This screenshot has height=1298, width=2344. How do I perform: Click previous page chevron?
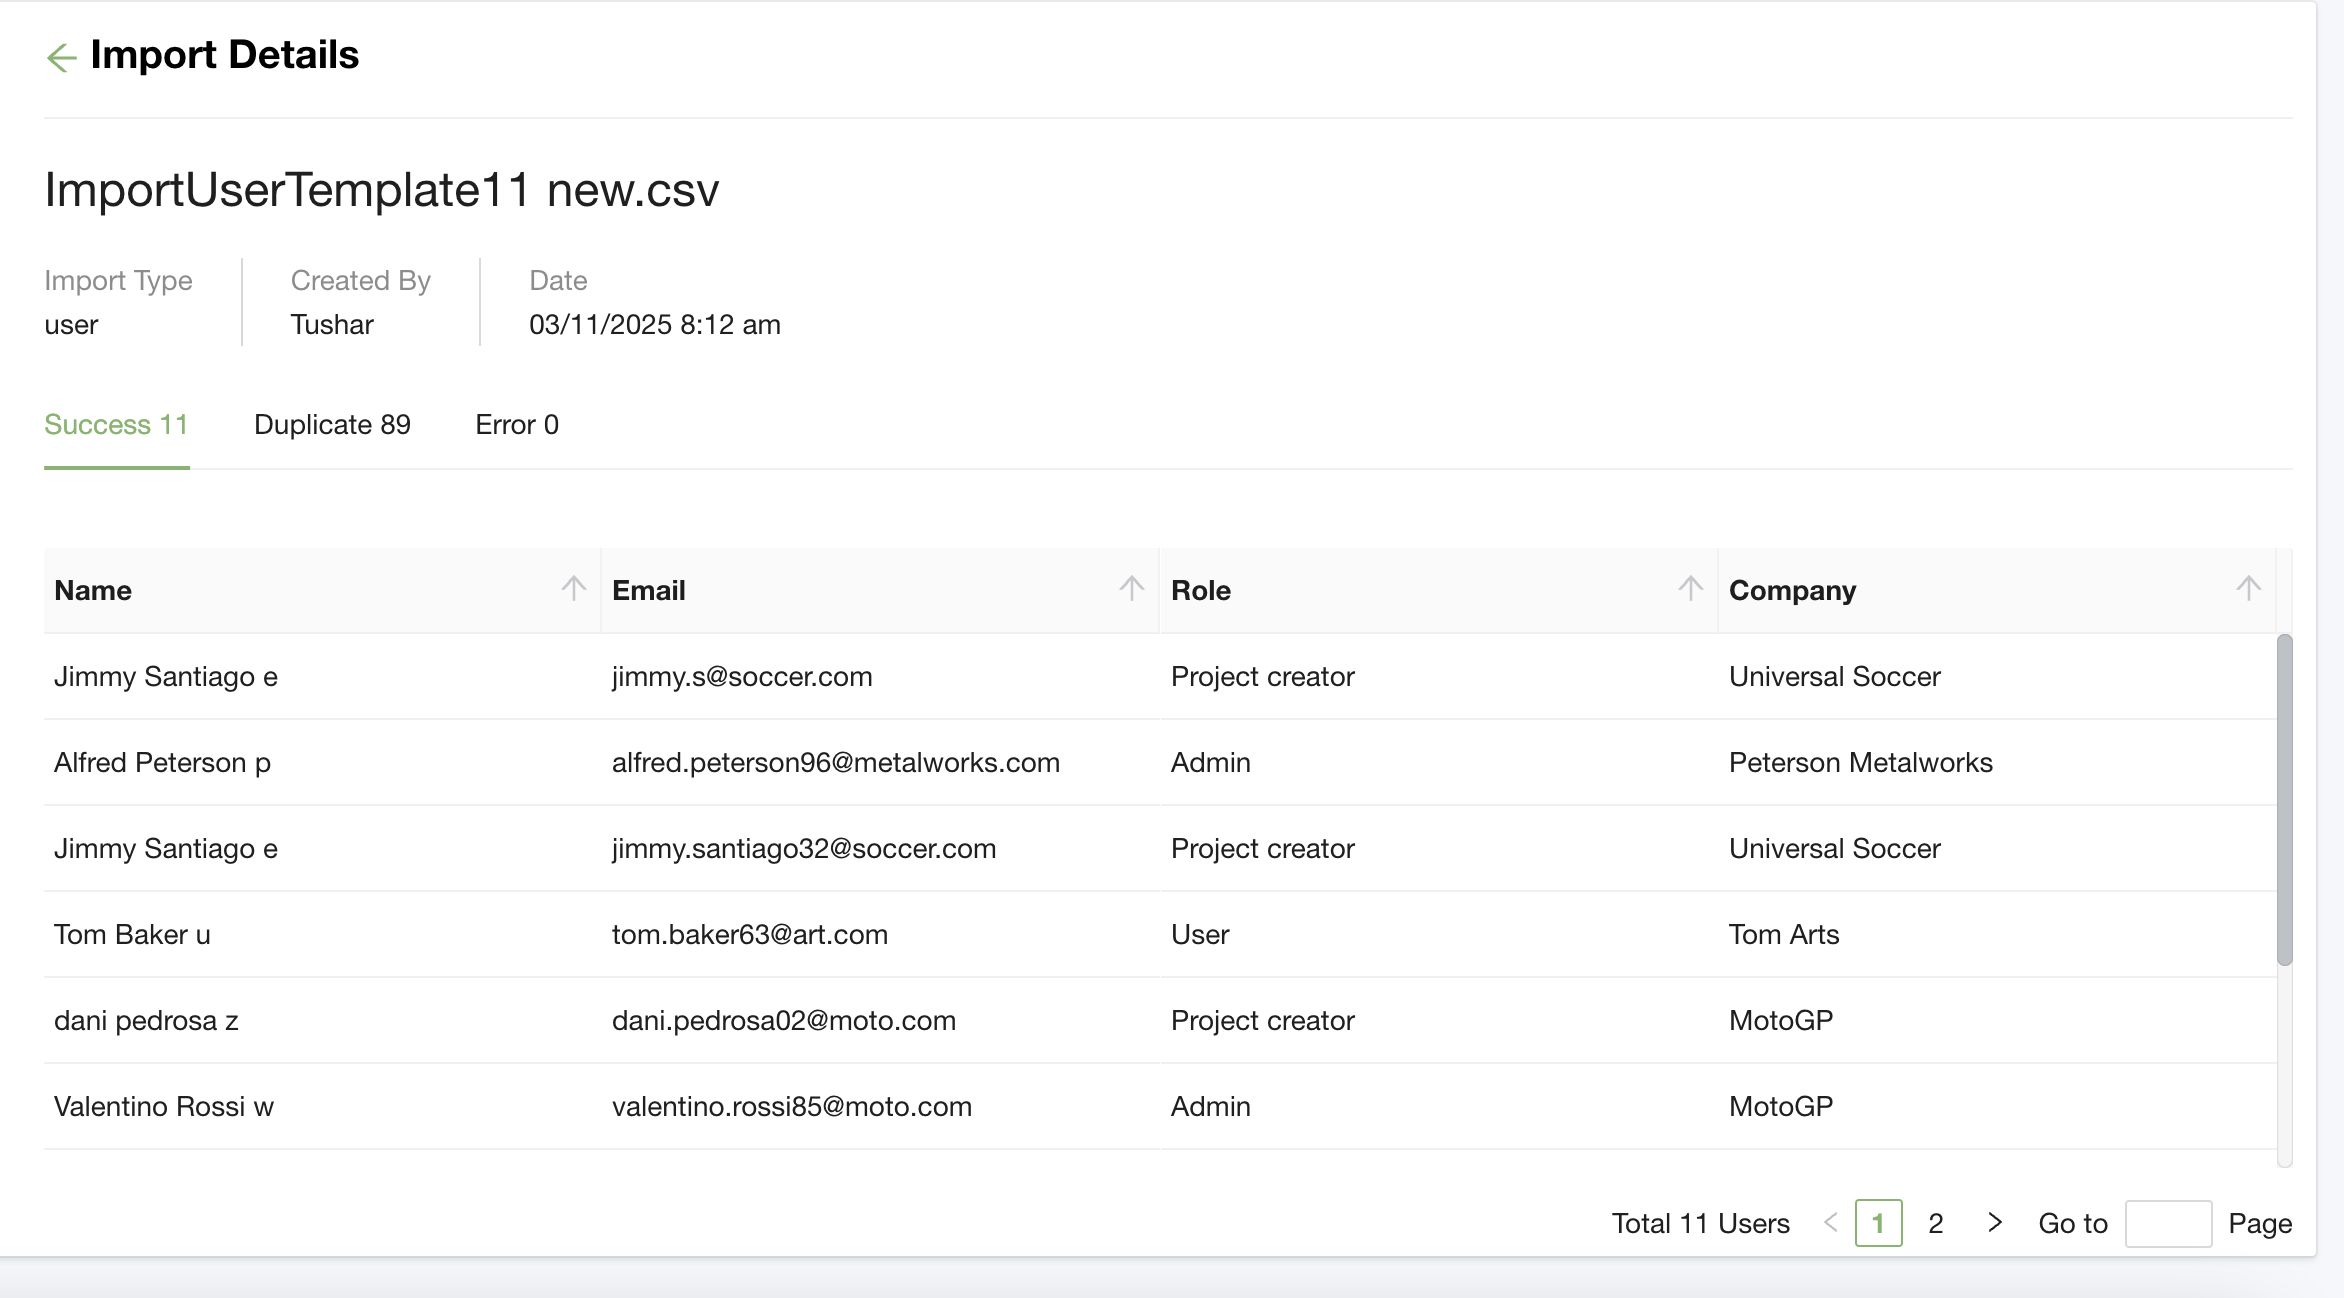click(x=1830, y=1222)
